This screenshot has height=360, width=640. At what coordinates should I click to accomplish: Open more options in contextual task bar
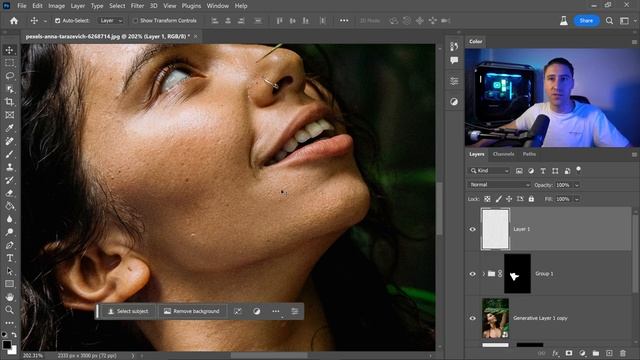[x=276, y=311]
